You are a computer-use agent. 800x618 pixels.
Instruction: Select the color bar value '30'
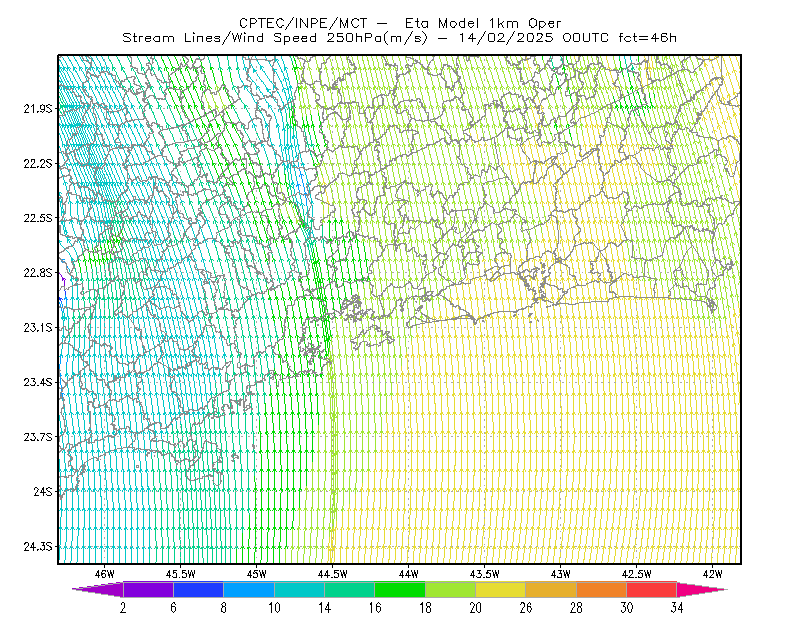tap(627, 608)
